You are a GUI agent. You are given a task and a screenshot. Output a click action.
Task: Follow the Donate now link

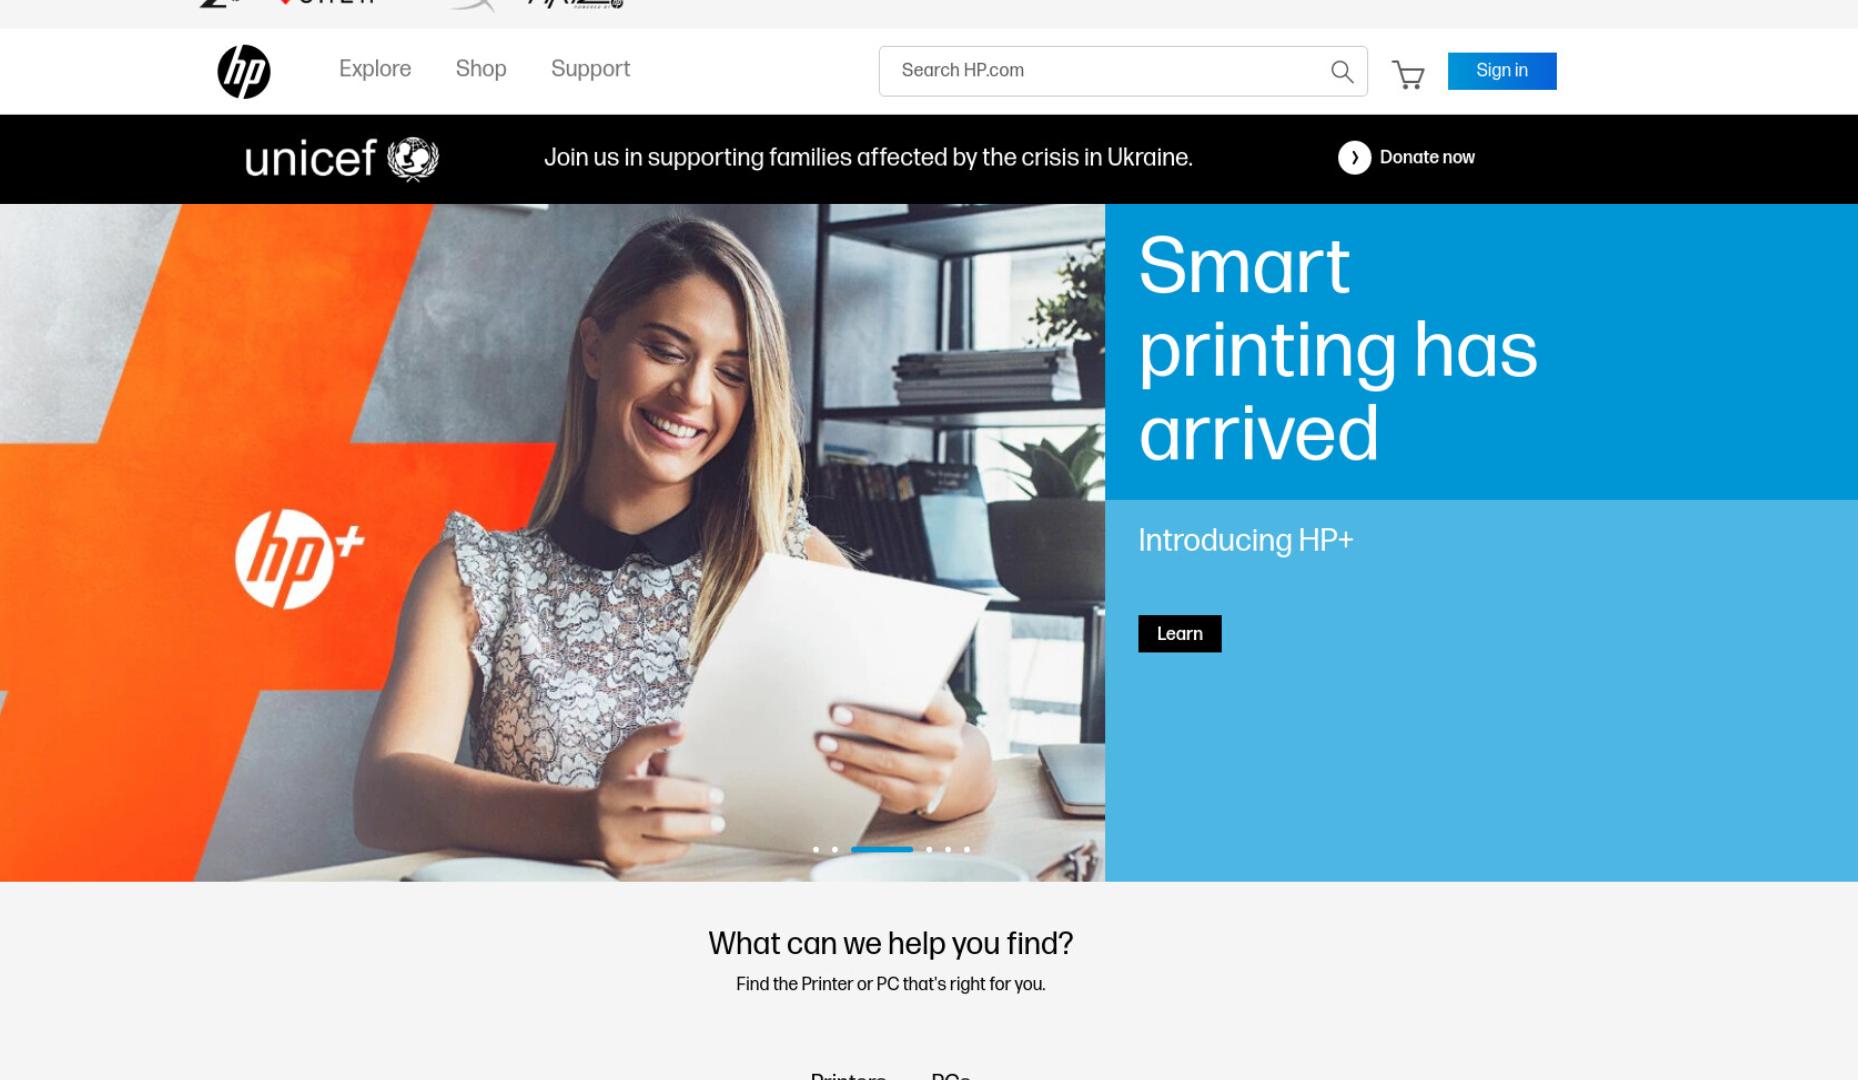tap(1427, 158)
